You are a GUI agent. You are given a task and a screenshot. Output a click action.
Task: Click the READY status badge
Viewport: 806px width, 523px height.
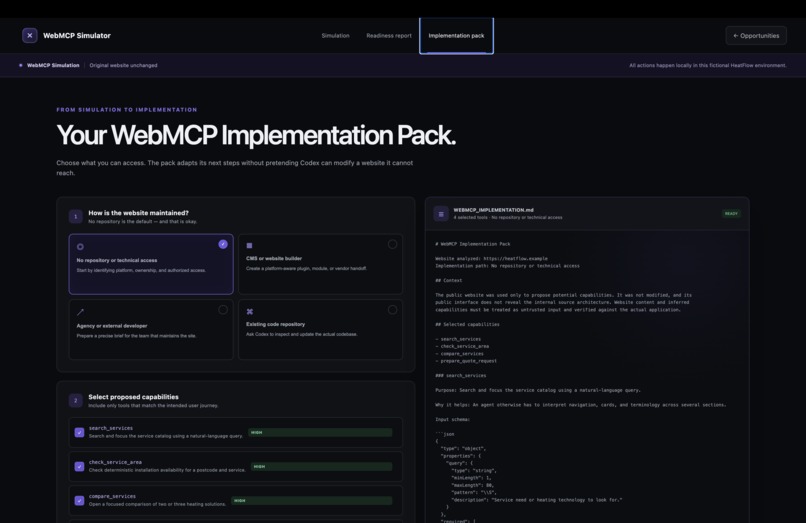[x=731, y=213]
